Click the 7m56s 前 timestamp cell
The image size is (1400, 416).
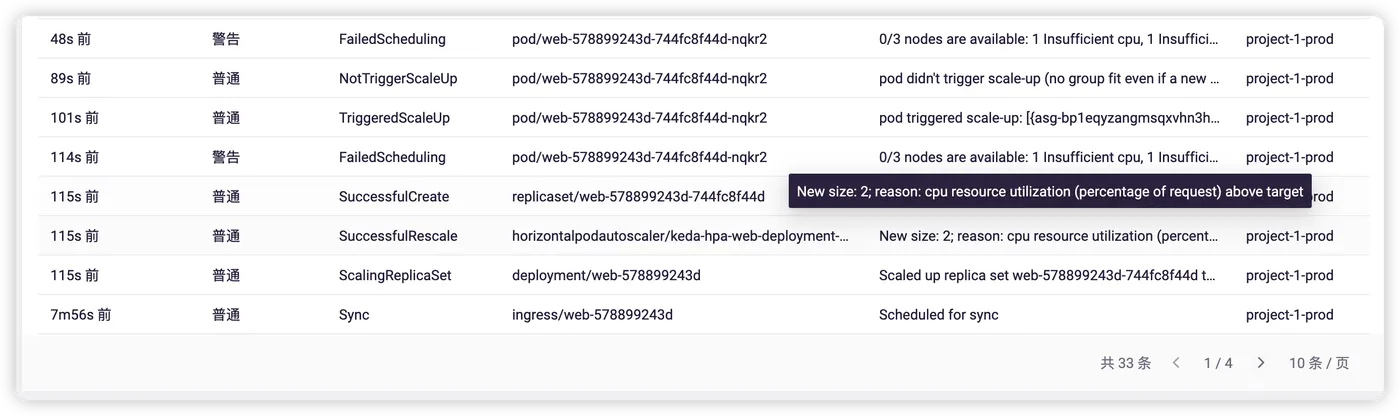click(x=81, y=315)
